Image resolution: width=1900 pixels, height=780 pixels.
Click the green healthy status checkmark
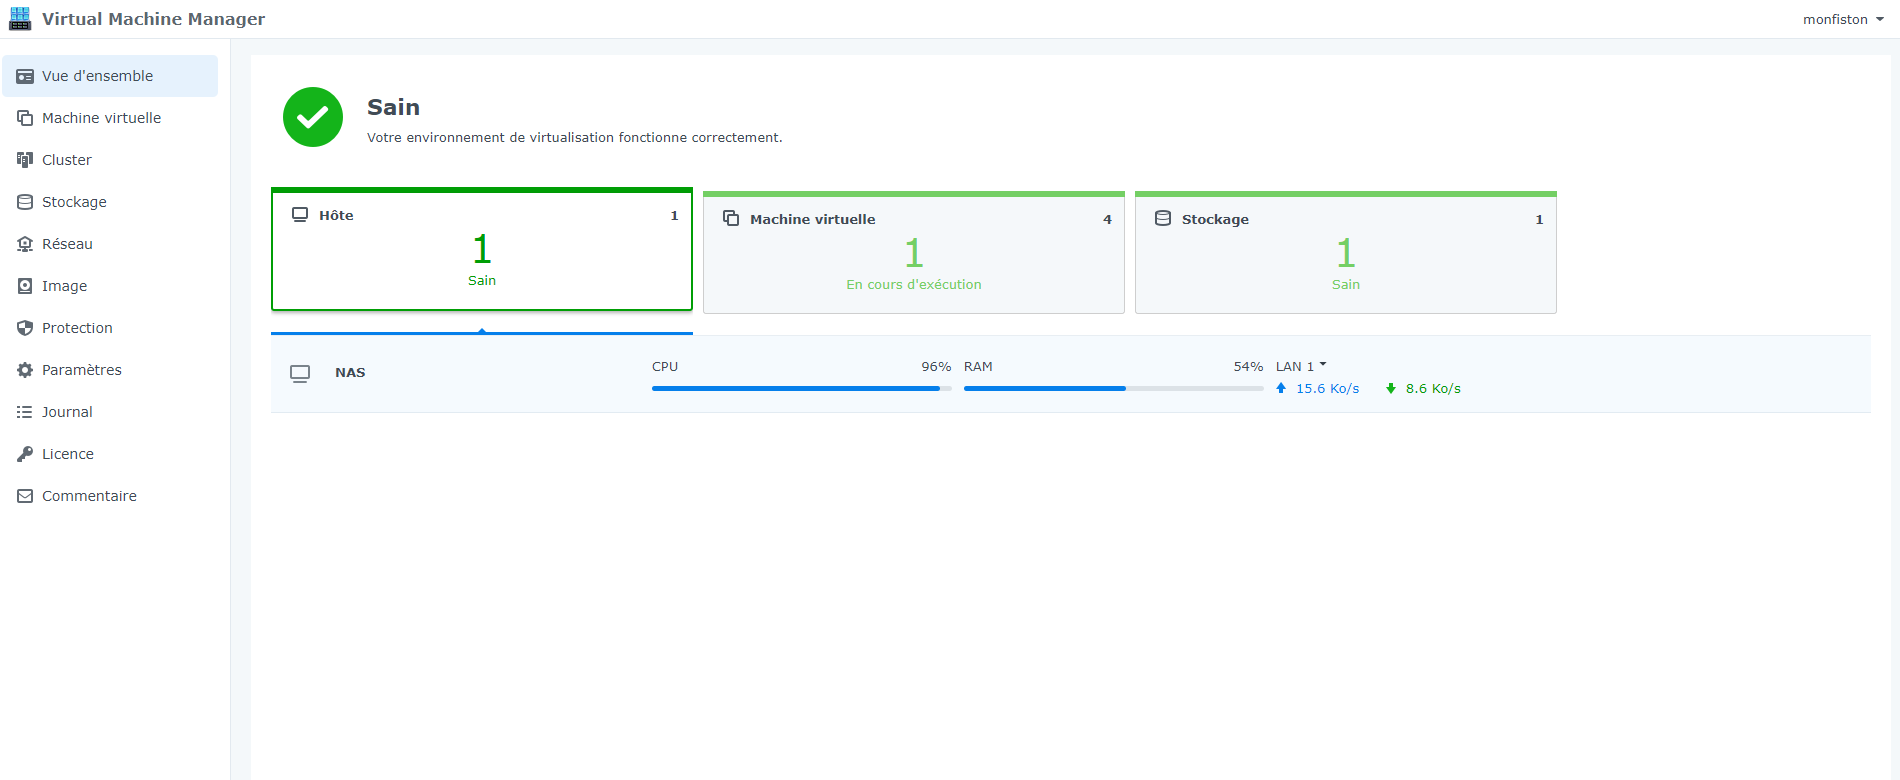tap(313, 117)
